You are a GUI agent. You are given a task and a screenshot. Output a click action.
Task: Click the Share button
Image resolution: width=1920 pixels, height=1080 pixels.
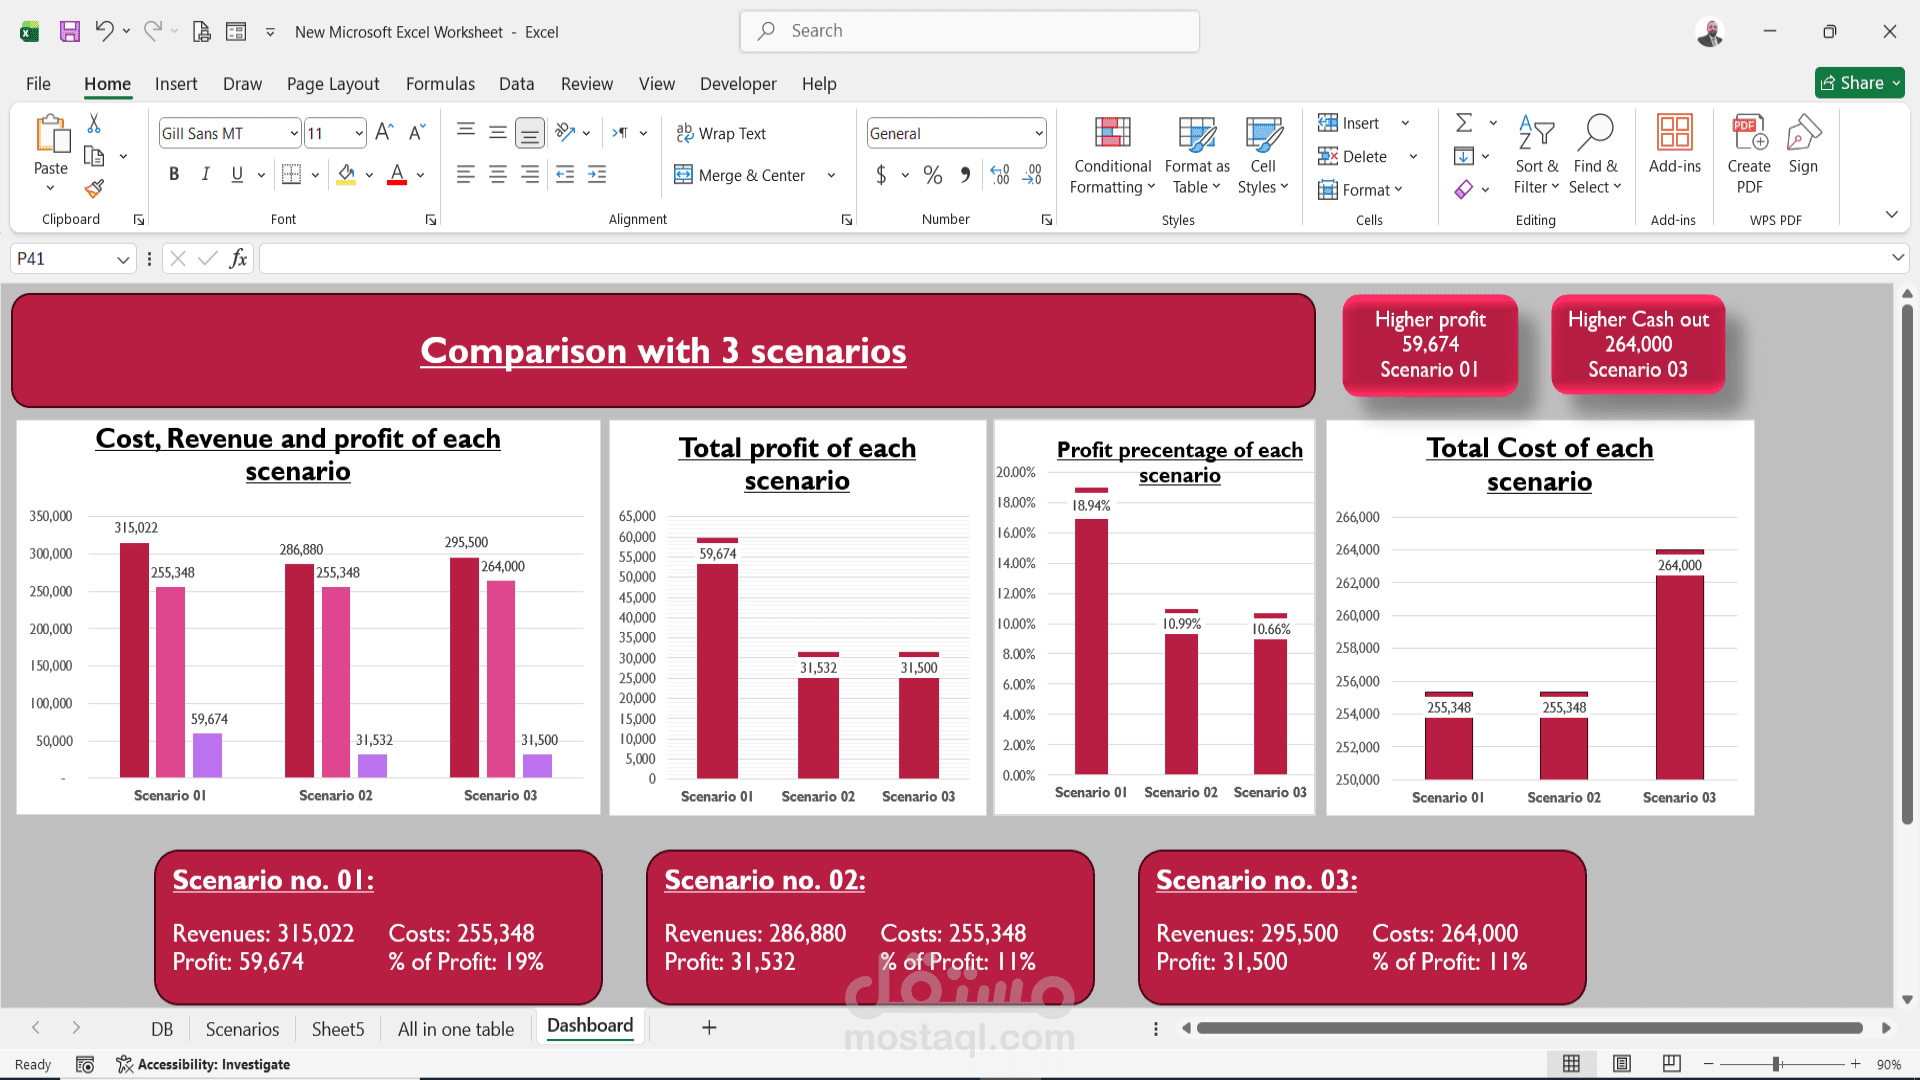pyautogui.click(x=1858, y=82)
